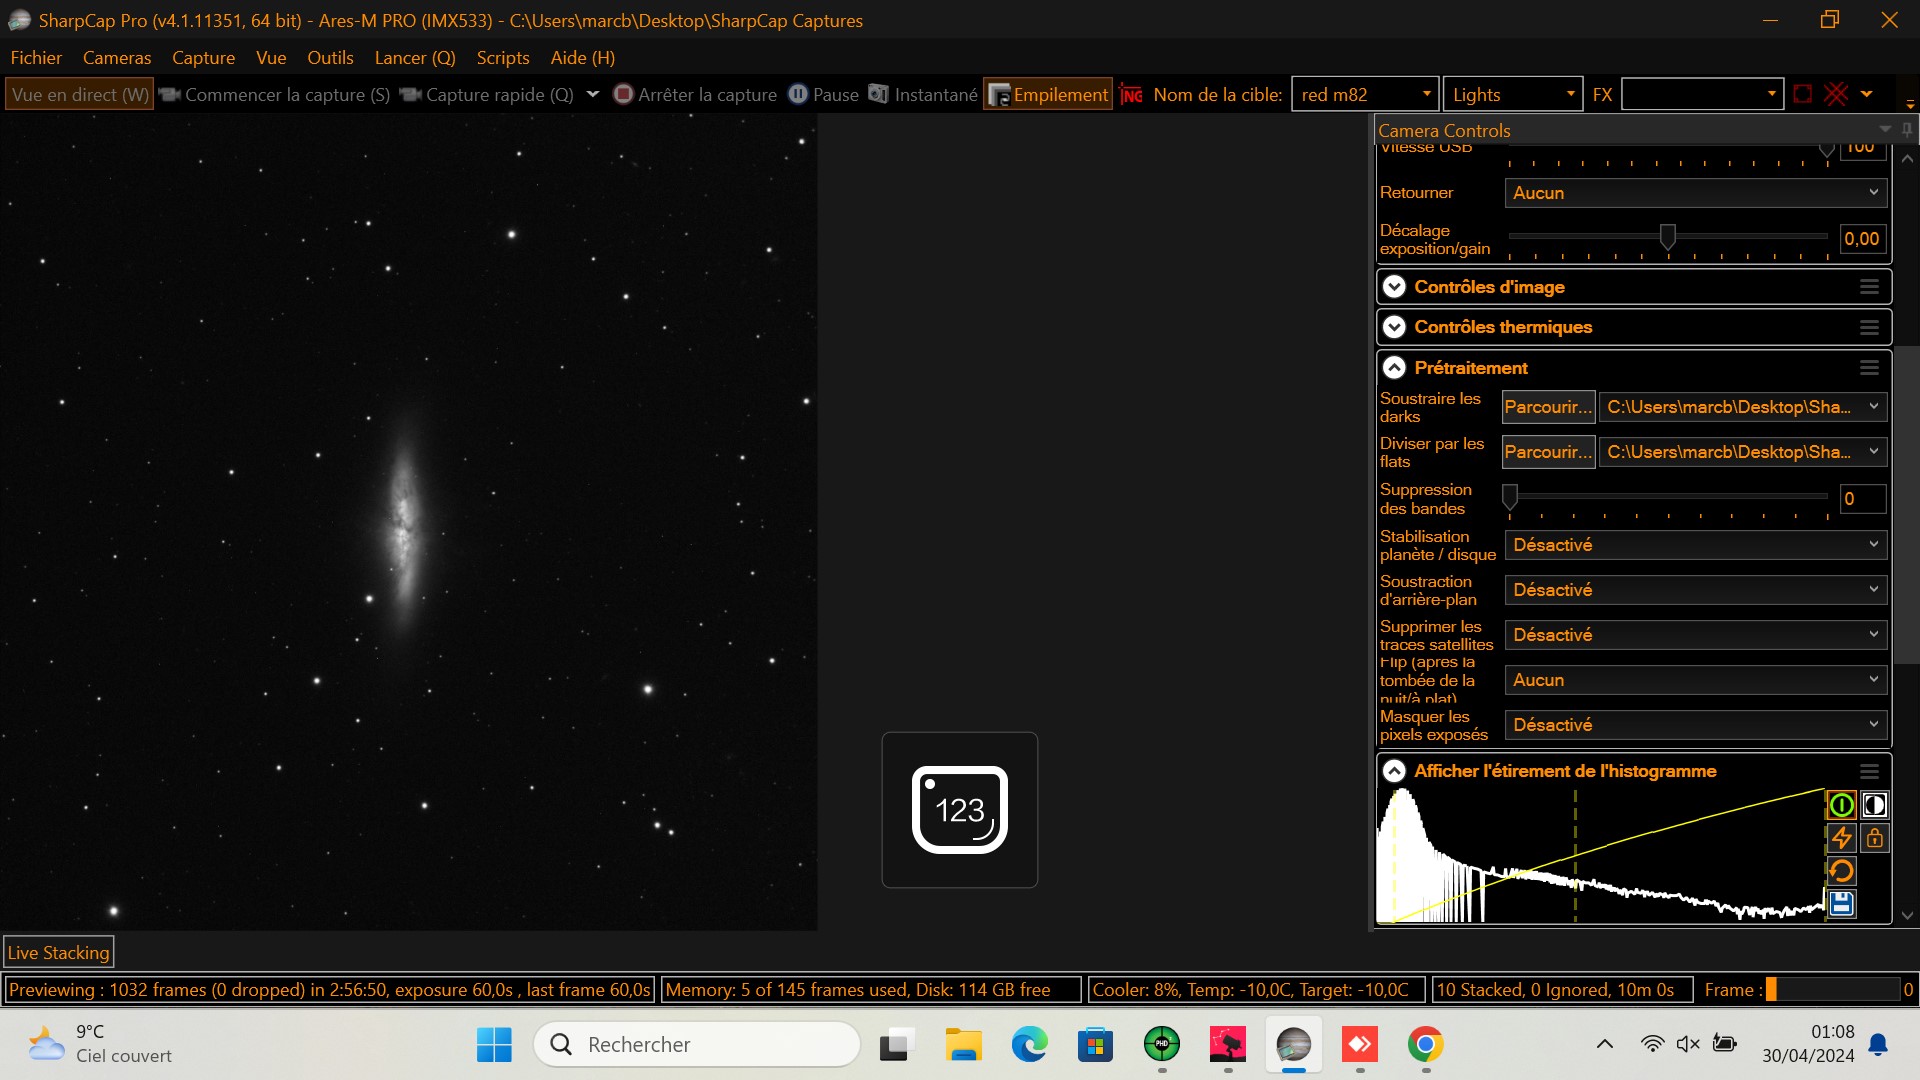Viewport: 1920px width, 1080px height.
Task: Open the Outils menu
Action: click(x=330, y=57)
